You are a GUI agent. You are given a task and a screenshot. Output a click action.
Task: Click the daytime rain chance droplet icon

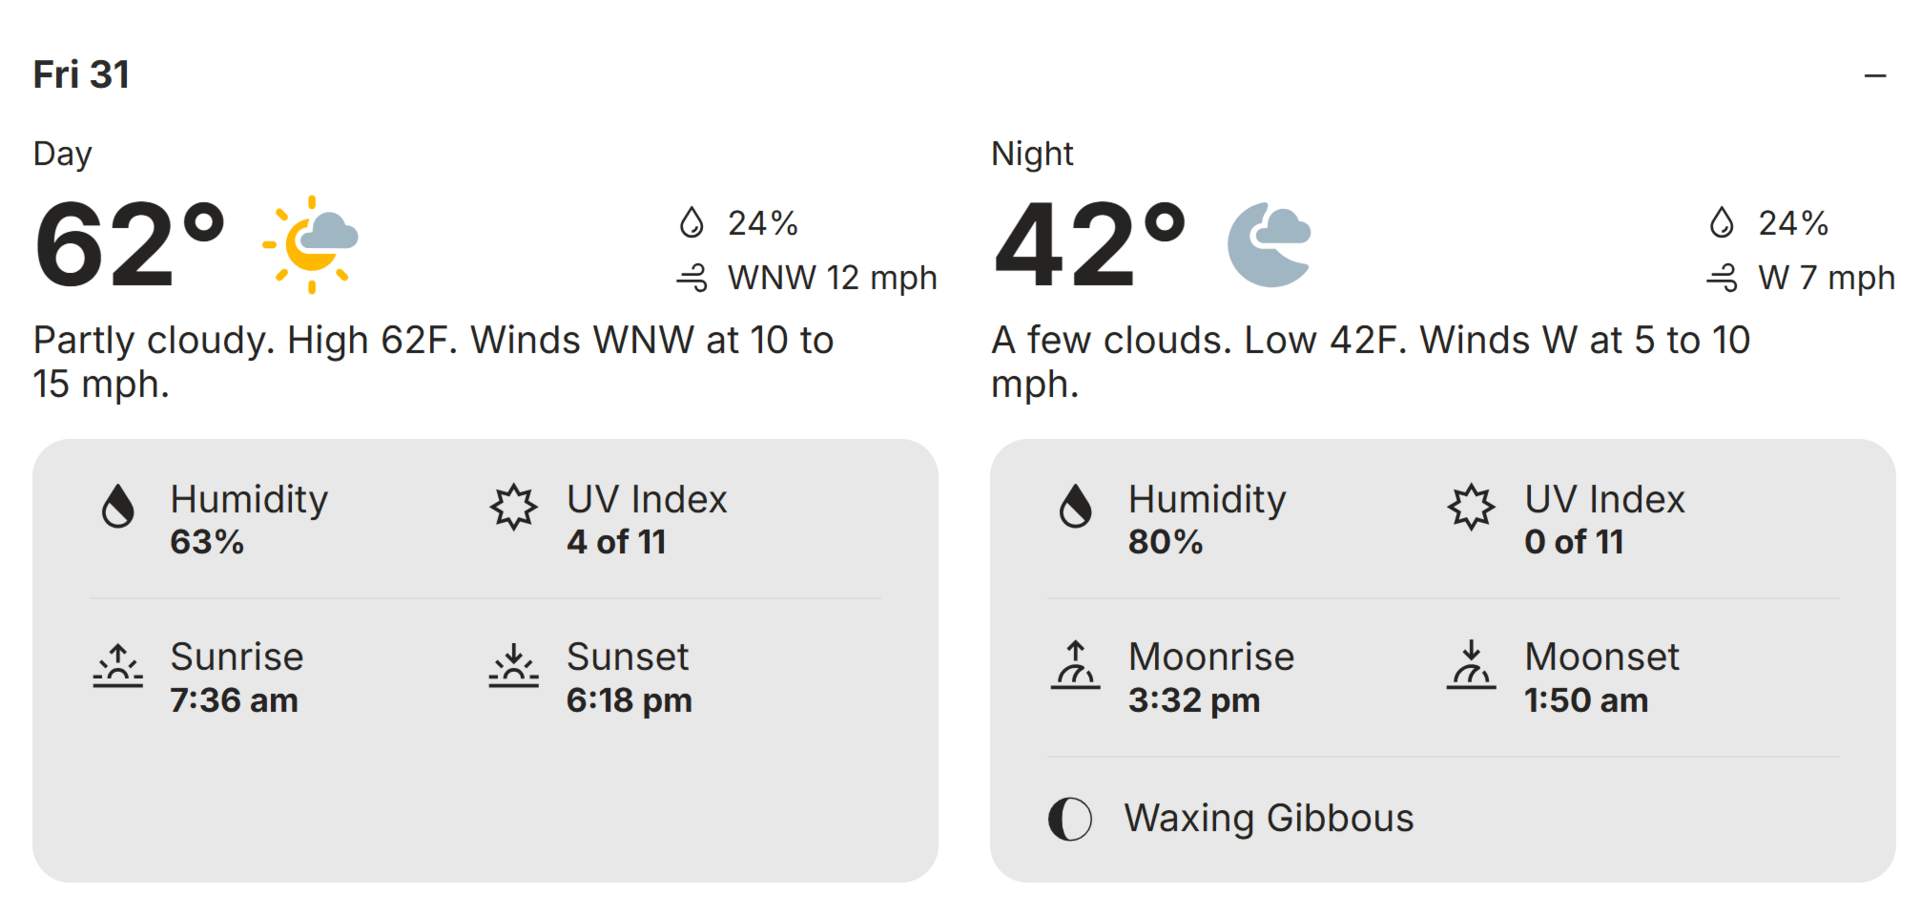point(691,222)
